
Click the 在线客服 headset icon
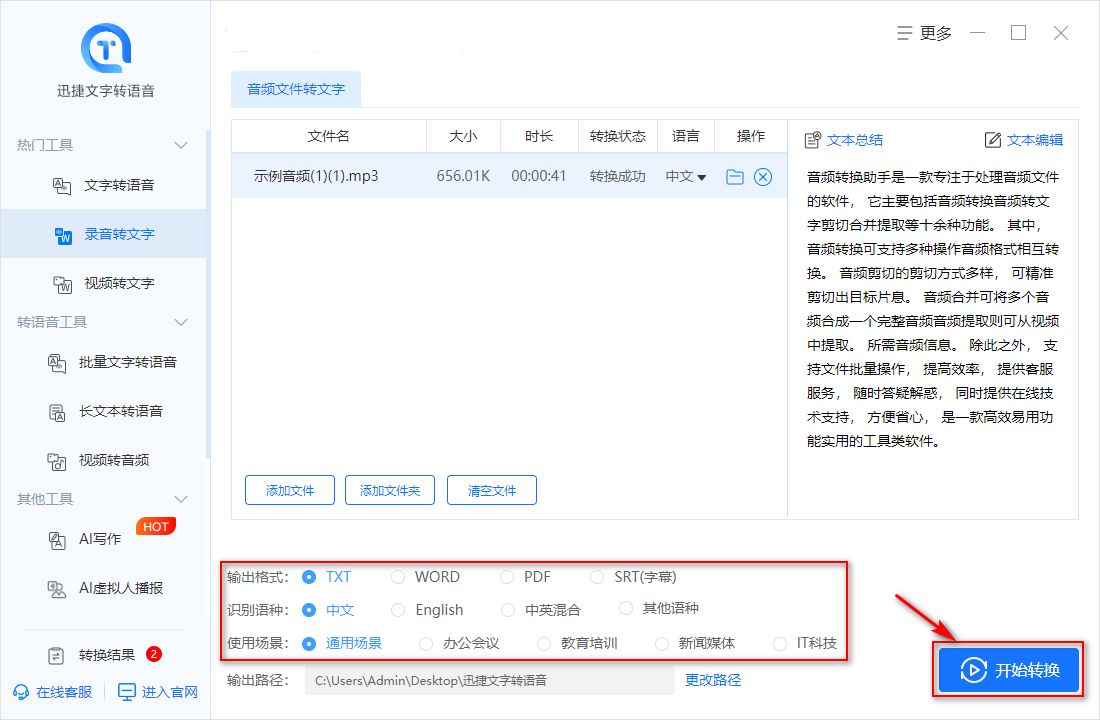[x=21, y=692]
